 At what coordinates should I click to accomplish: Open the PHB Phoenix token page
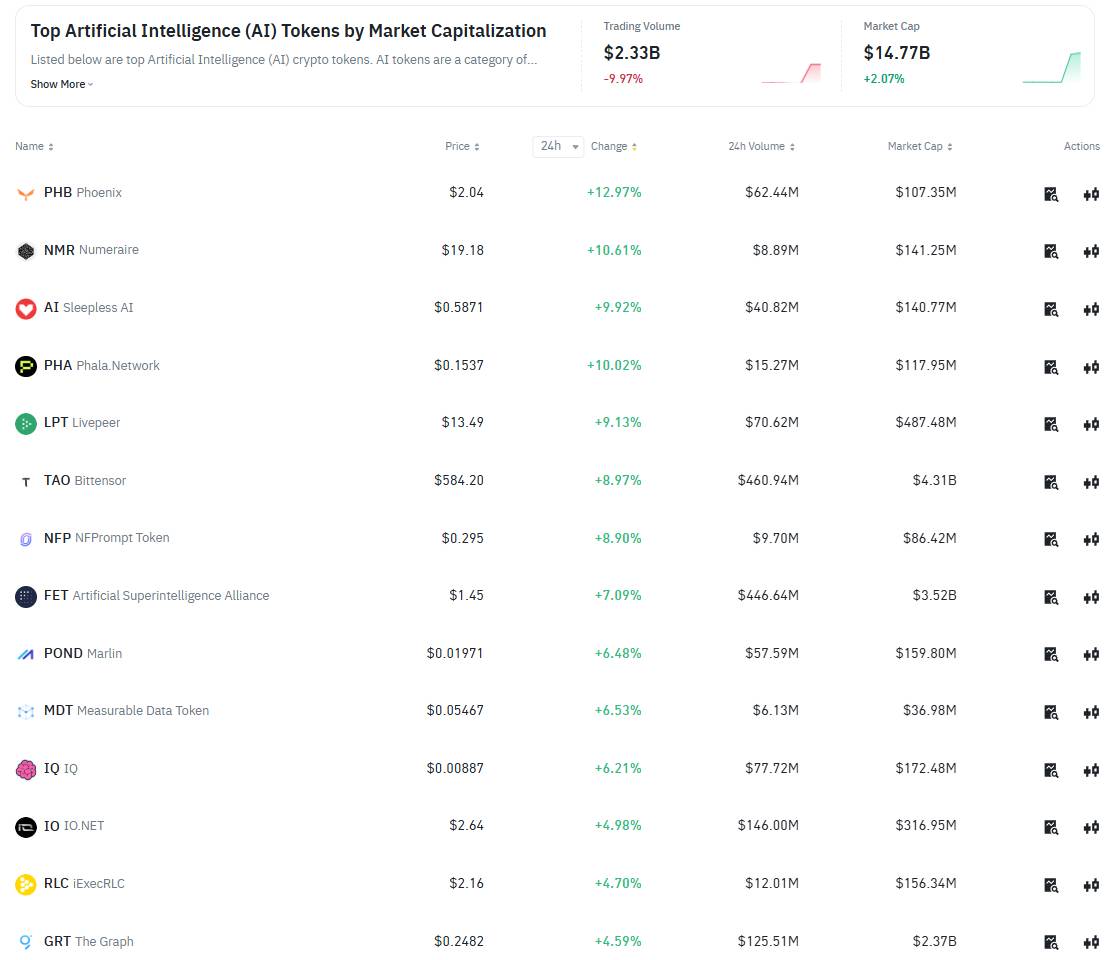[83, 192]
